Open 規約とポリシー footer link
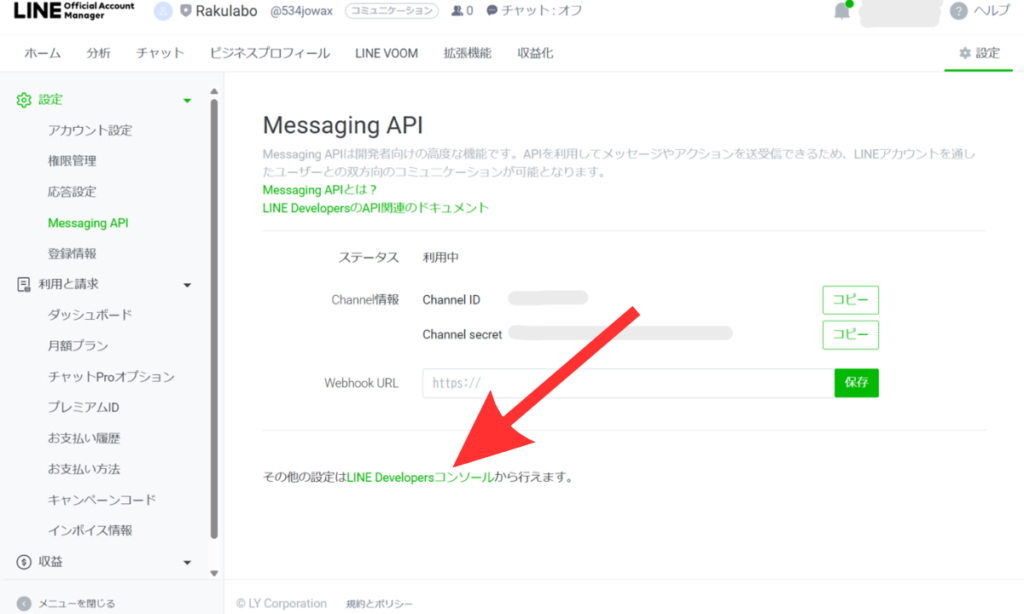1024x614 pixels. 379,604
